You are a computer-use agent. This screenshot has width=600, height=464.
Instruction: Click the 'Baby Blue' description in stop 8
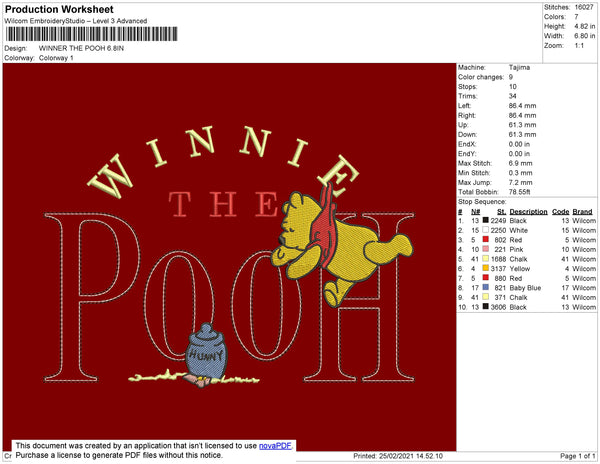click(x=525, y=288)
